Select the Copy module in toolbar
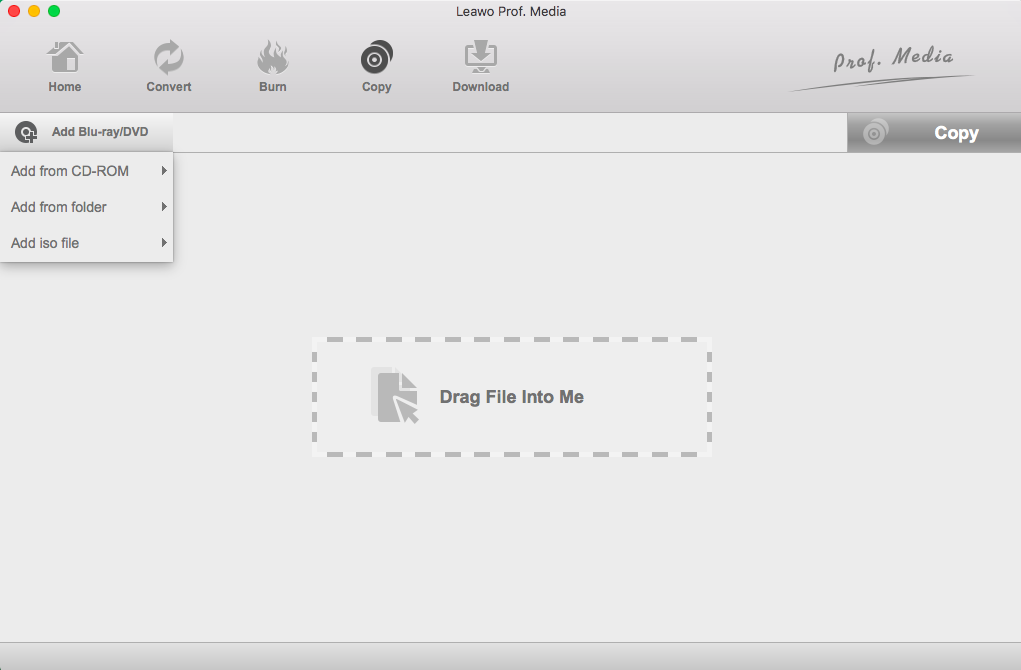The height and width of the screenshot is (670, 1021). point(376,67)
